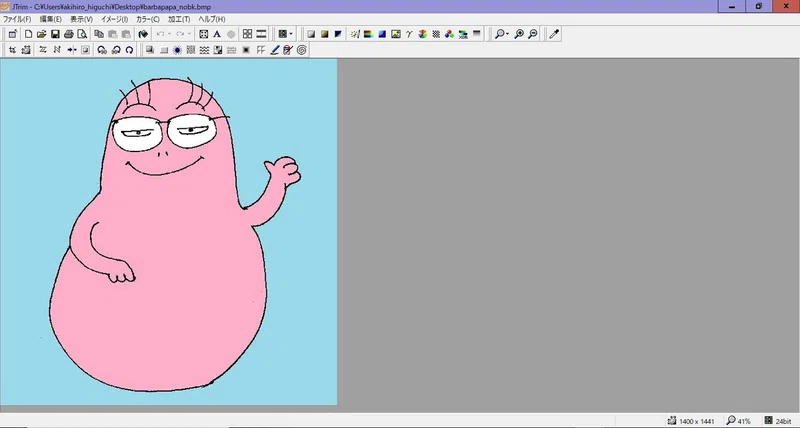
Task: Click the second rotate 90 arrow icon
Action: pyautogui.click(x=116, y=50)
